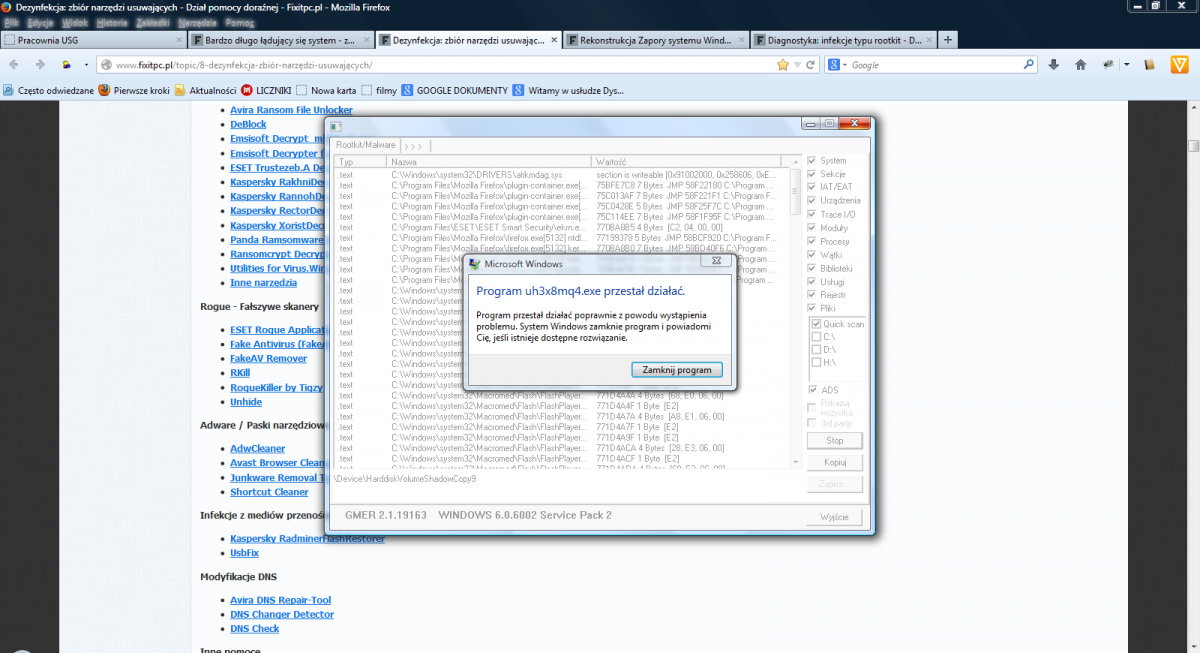
Task: Close the Rekonstrukcja Zapory systemu tab
Action: click(741, 41)
